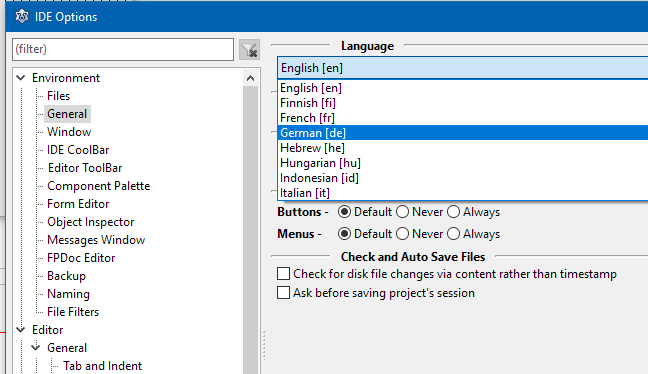Open the FPDoc Editor settings page
This screenshot has width=648, height=374.
coord(81,258)
